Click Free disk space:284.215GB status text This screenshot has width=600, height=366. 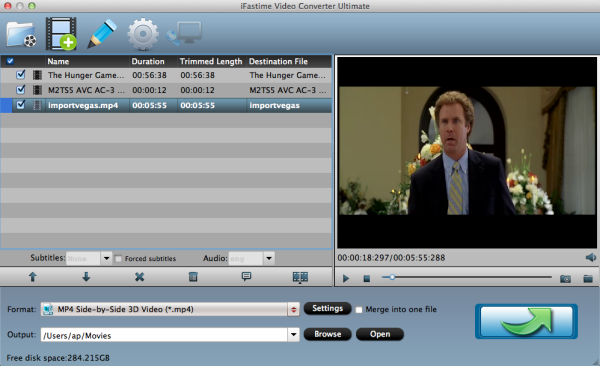click(58, 358)
